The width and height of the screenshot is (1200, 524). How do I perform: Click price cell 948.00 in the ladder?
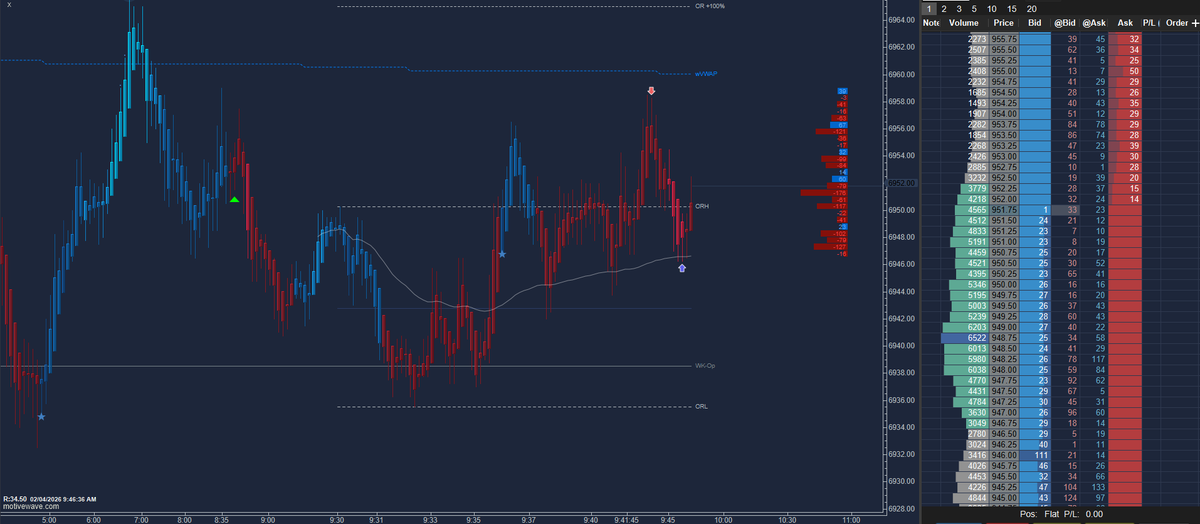pyautogui.click(x=1005, y=370)
